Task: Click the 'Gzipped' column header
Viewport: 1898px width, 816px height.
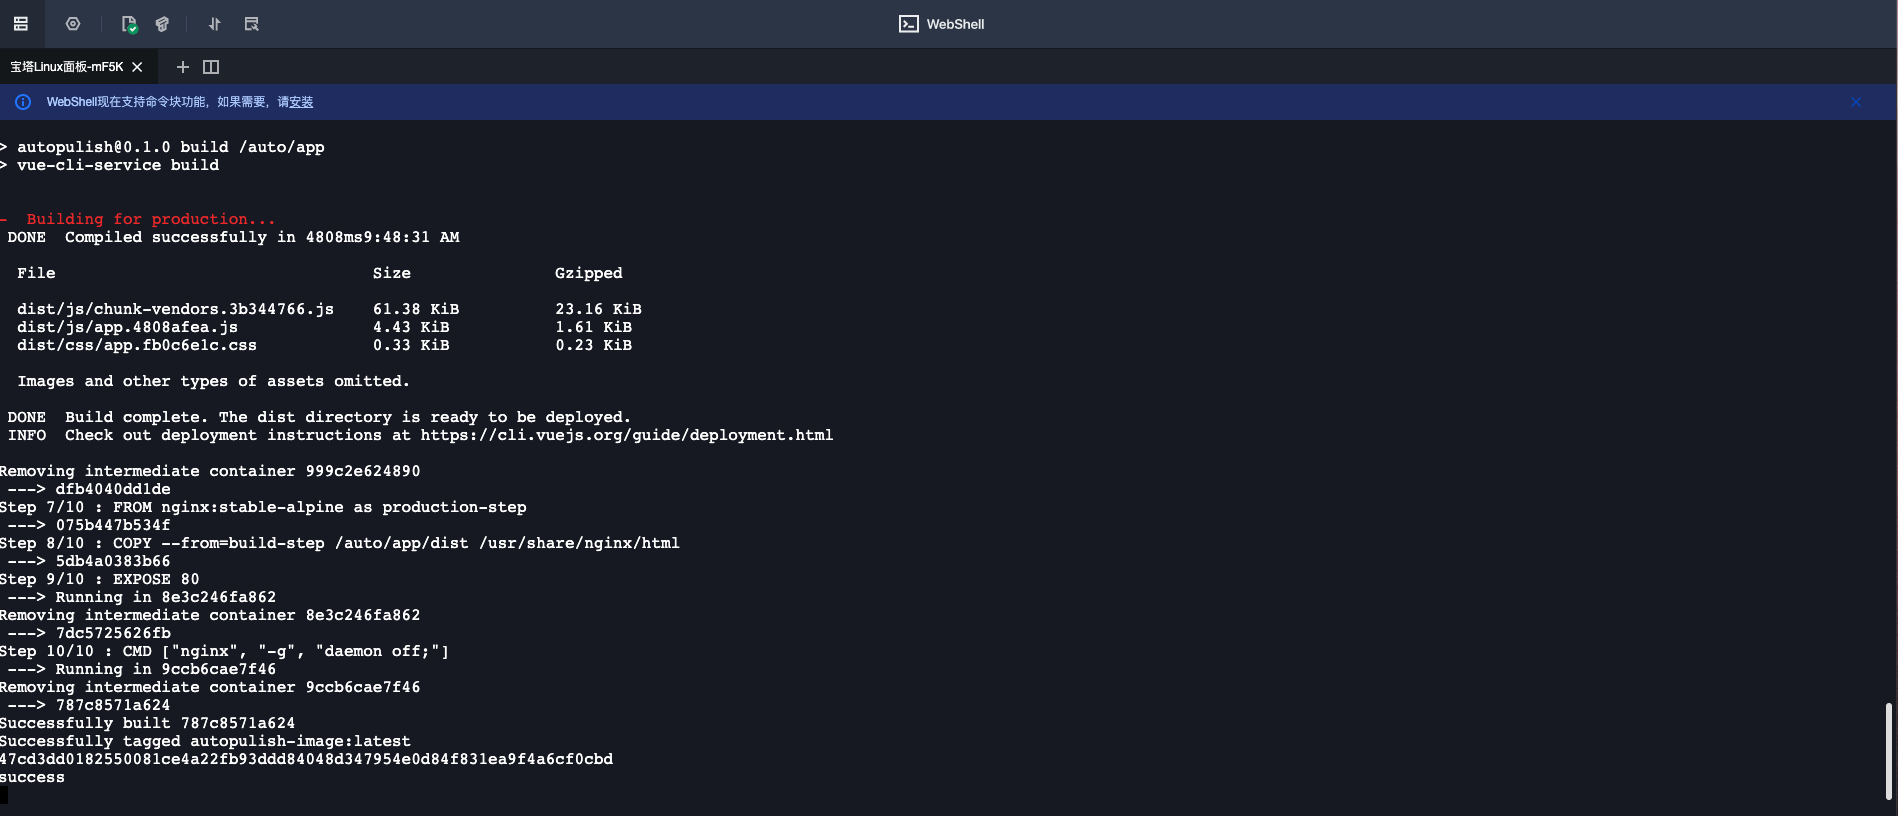Action: [x=588, y=273]
